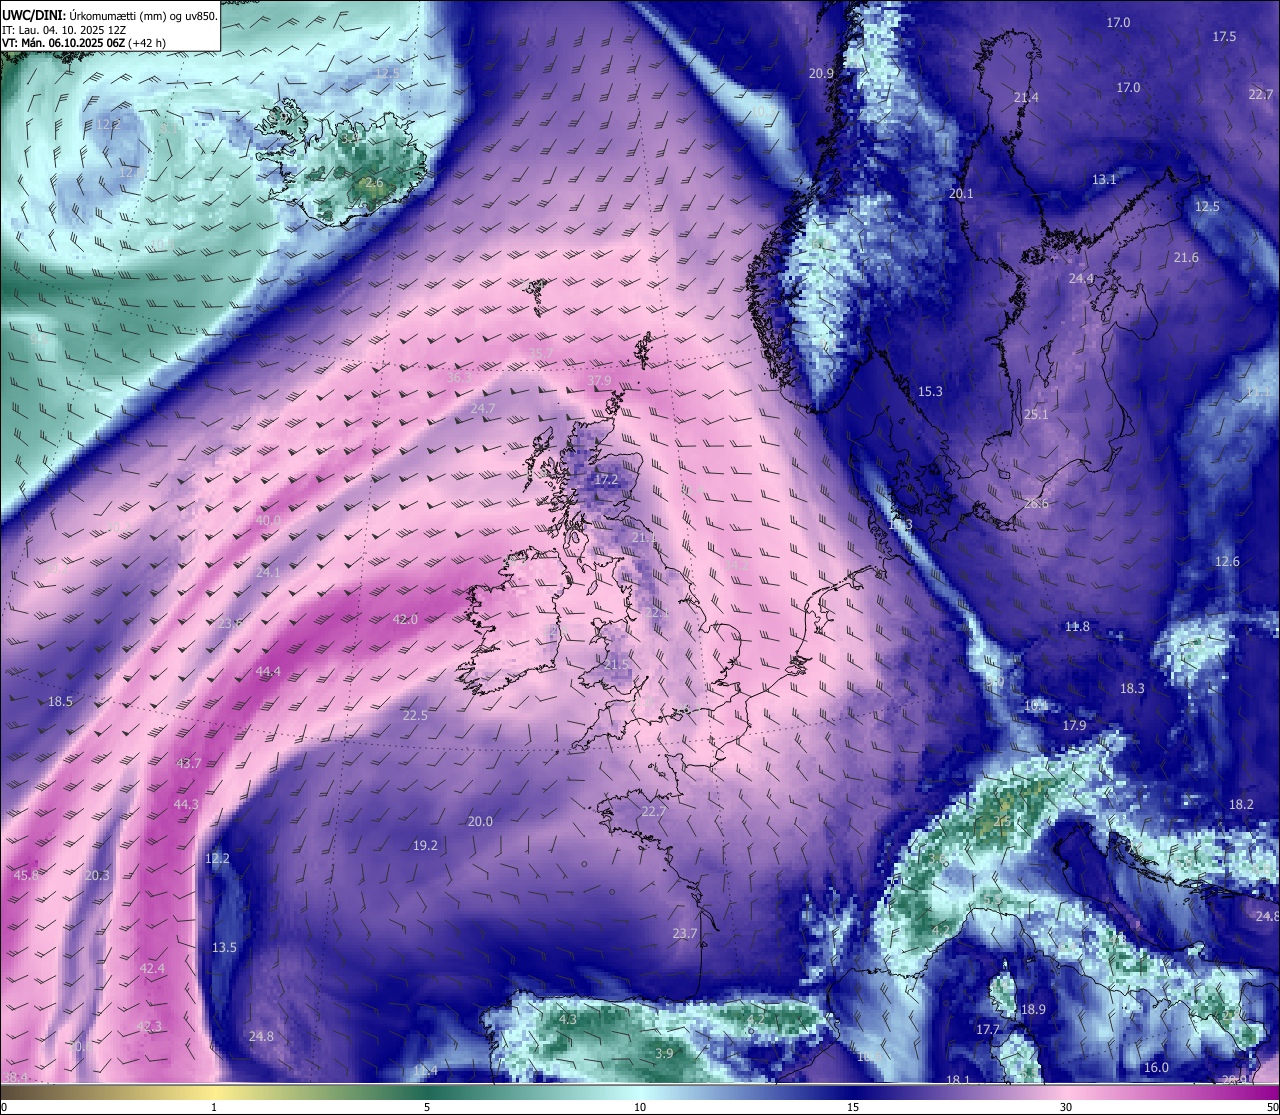Click the 13.5 value label
1280x1115 pixels.
click(224, 947)
